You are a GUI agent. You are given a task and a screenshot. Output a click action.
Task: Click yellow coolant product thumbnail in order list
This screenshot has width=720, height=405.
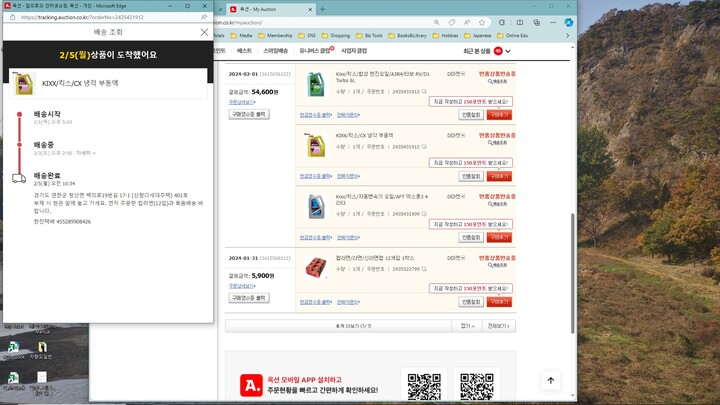pyautogui.click(x=316, y=145)
